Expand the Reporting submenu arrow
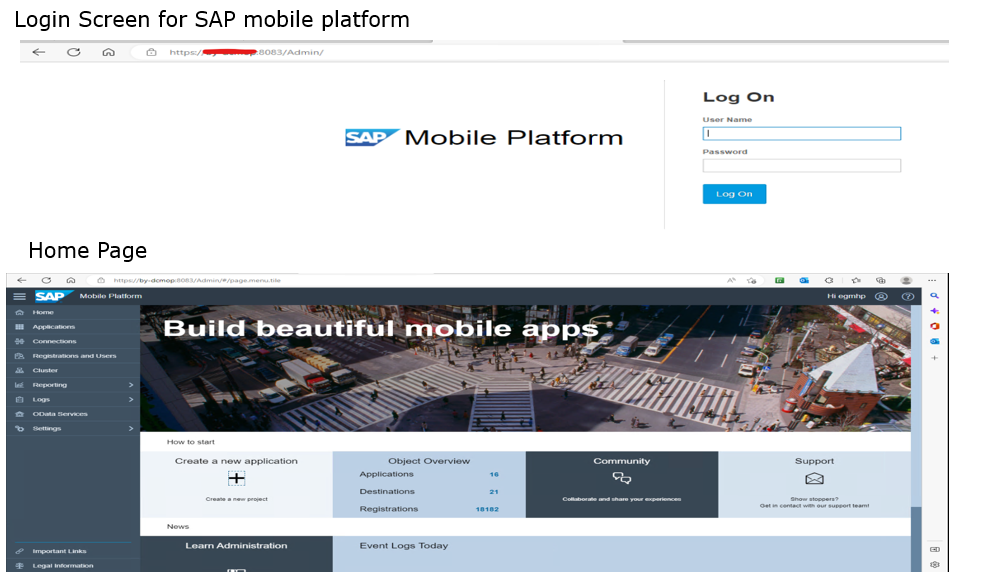 (x=131, y=385)
